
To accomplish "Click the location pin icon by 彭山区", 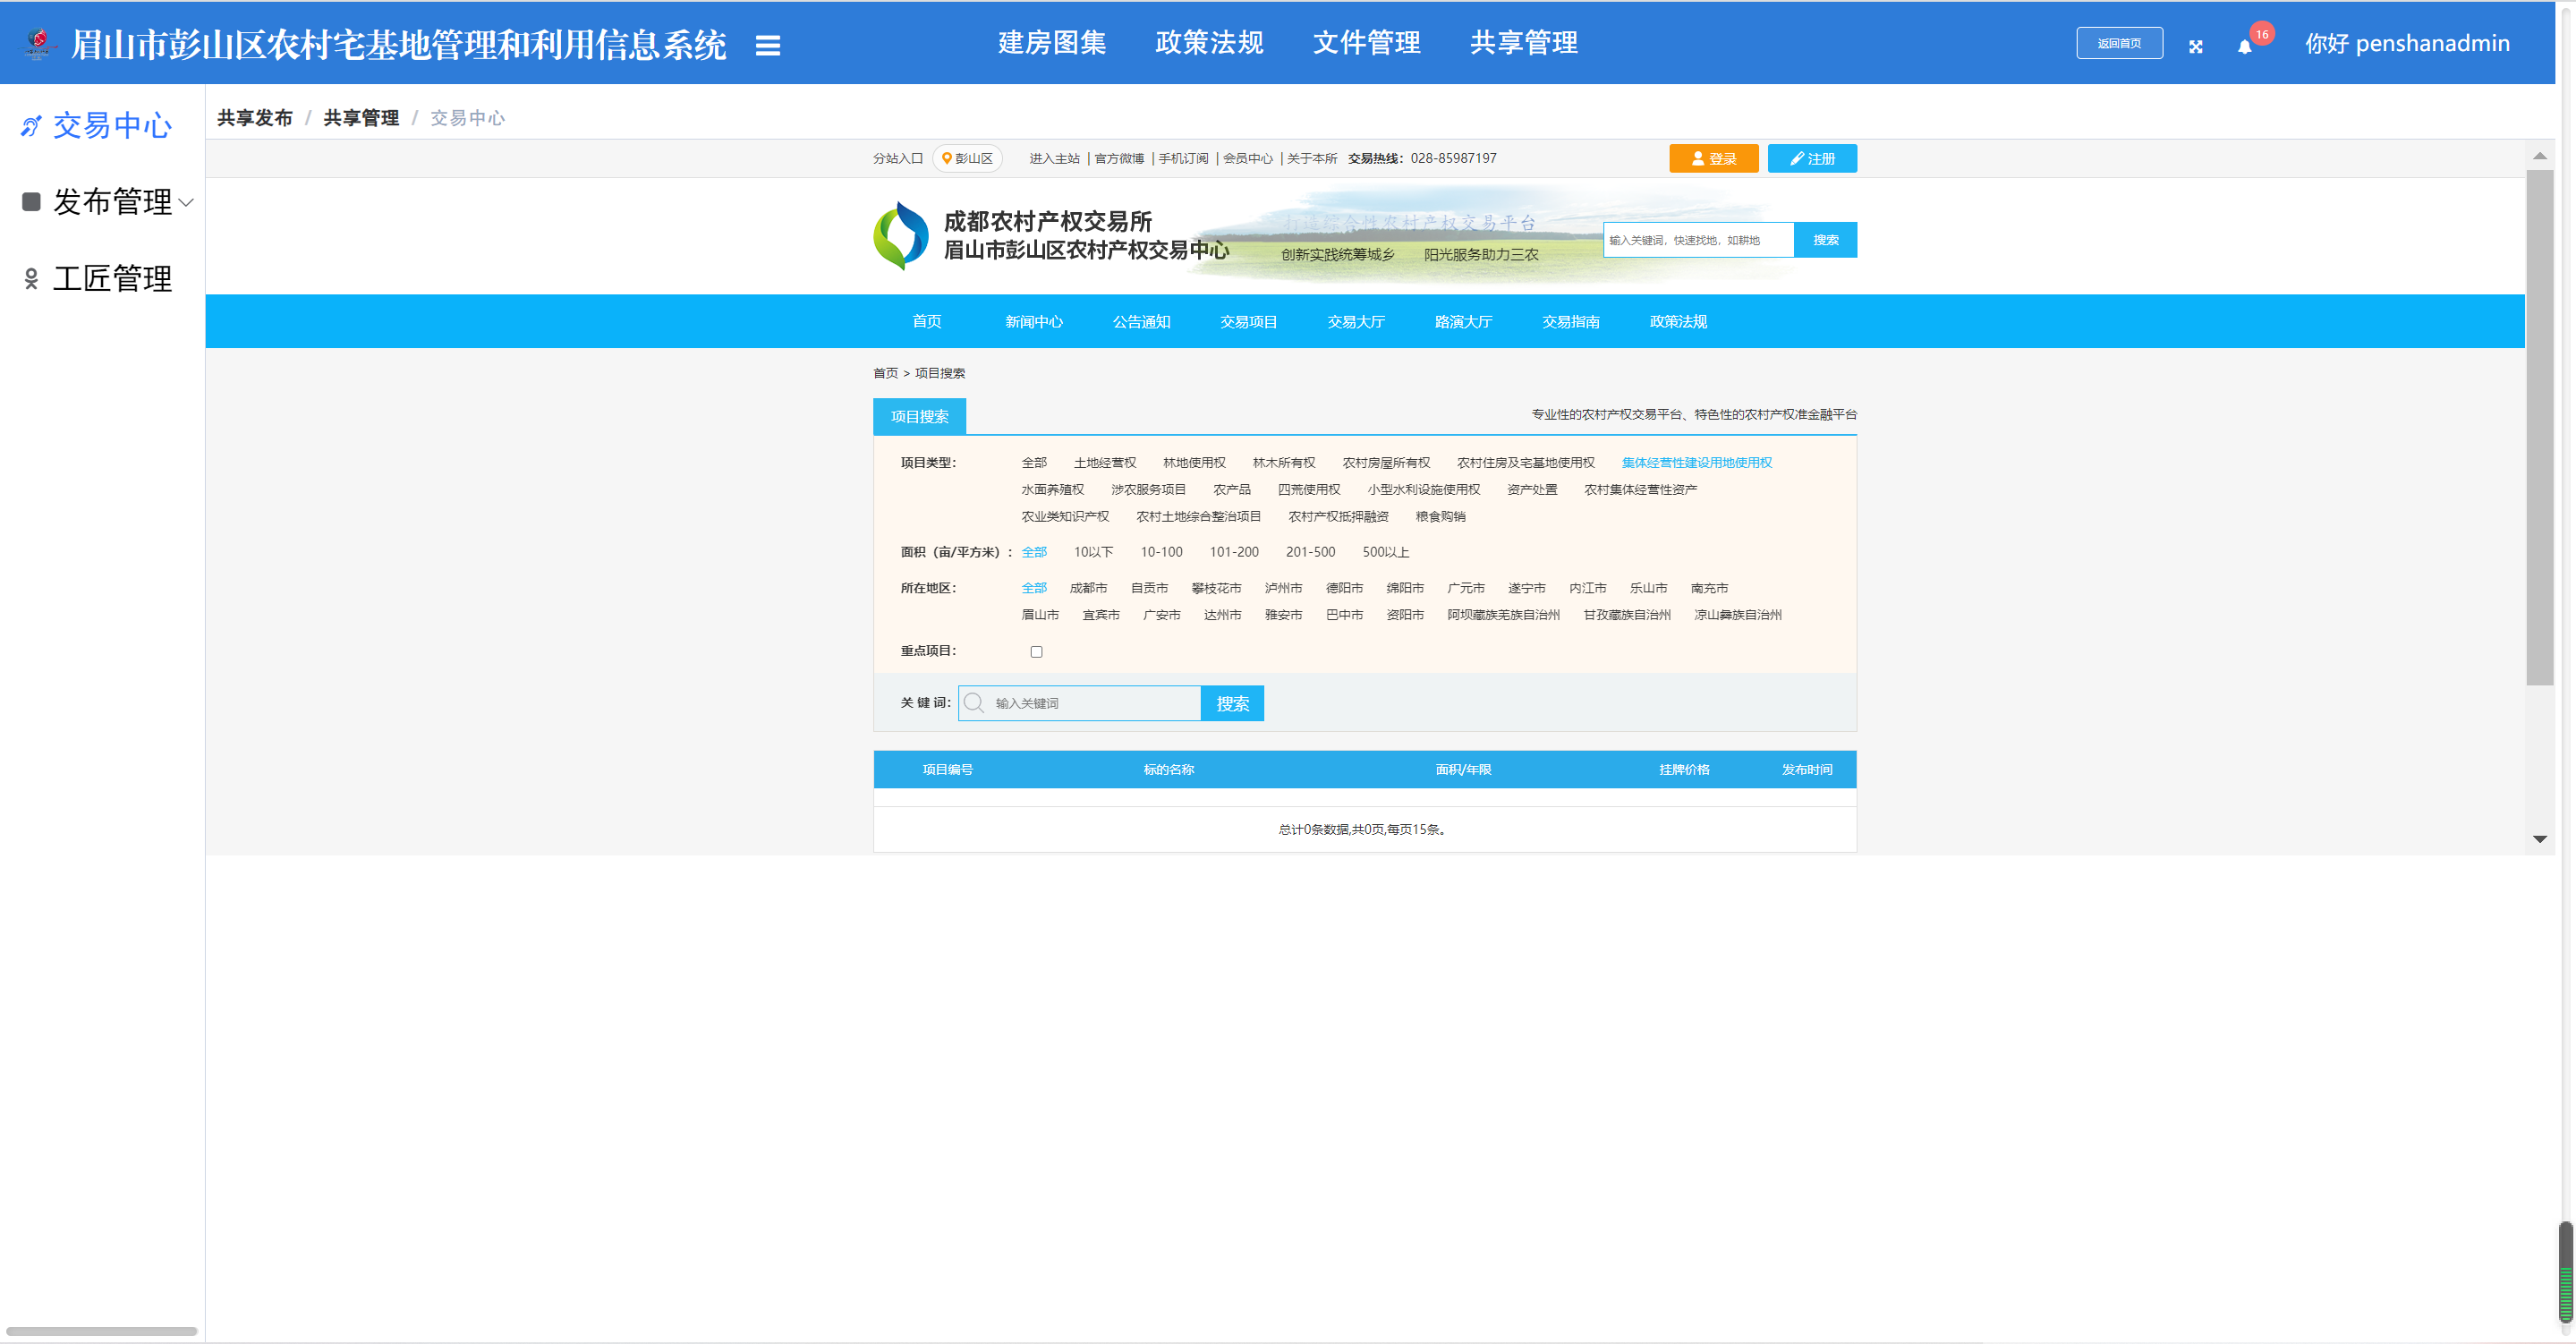I will (x=946, y=158).
